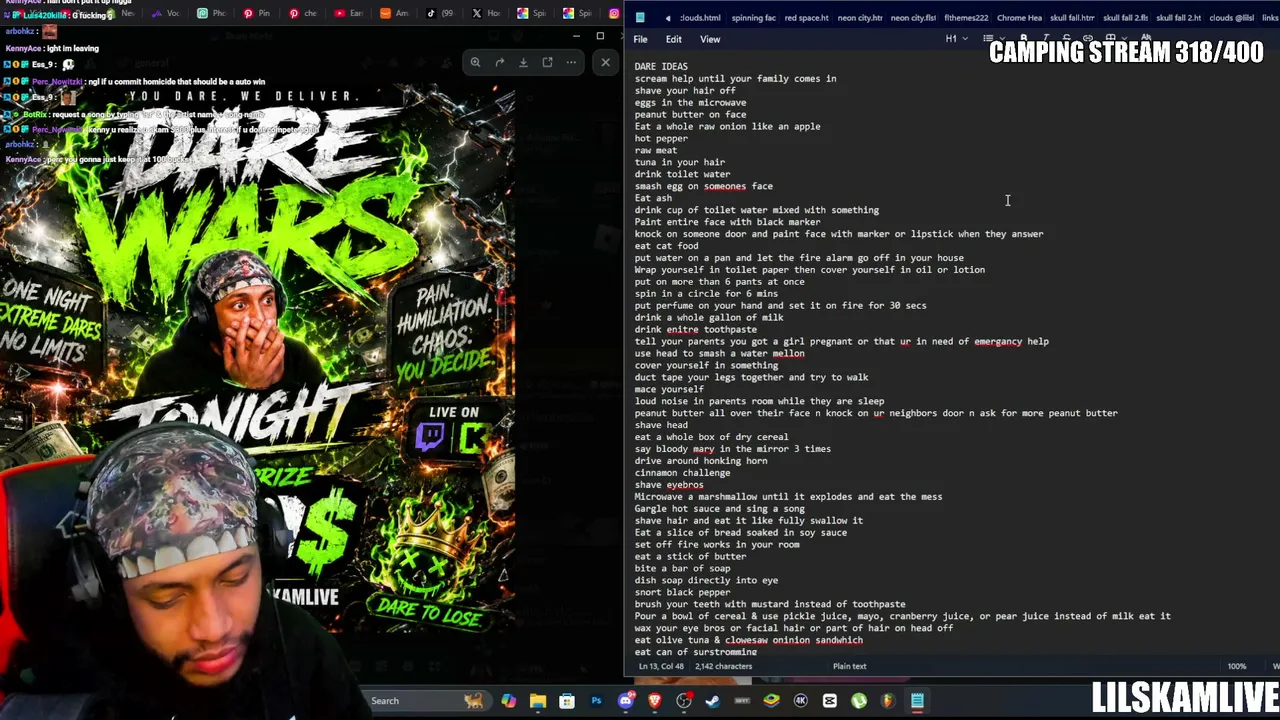The image size is (1280, 720).
Task: Open the image viewer more options menu
Action: click(571, 62)
